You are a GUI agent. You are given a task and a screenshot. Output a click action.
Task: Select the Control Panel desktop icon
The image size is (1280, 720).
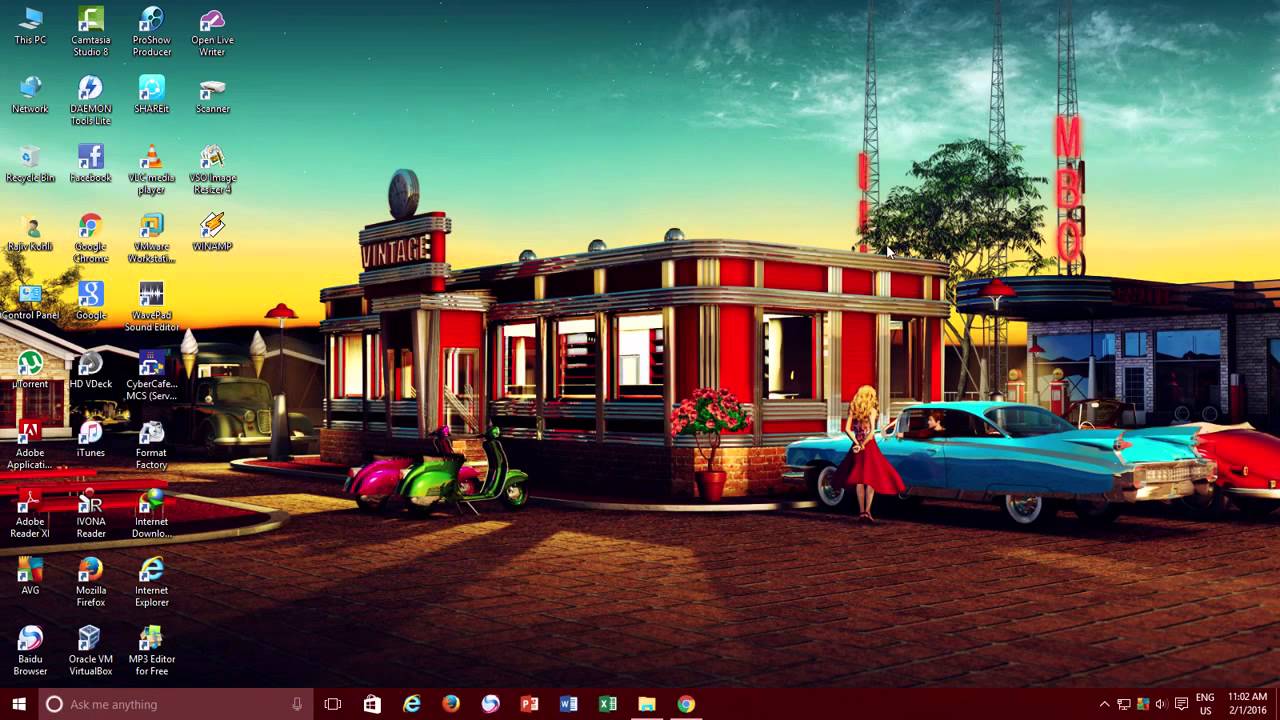30,302
